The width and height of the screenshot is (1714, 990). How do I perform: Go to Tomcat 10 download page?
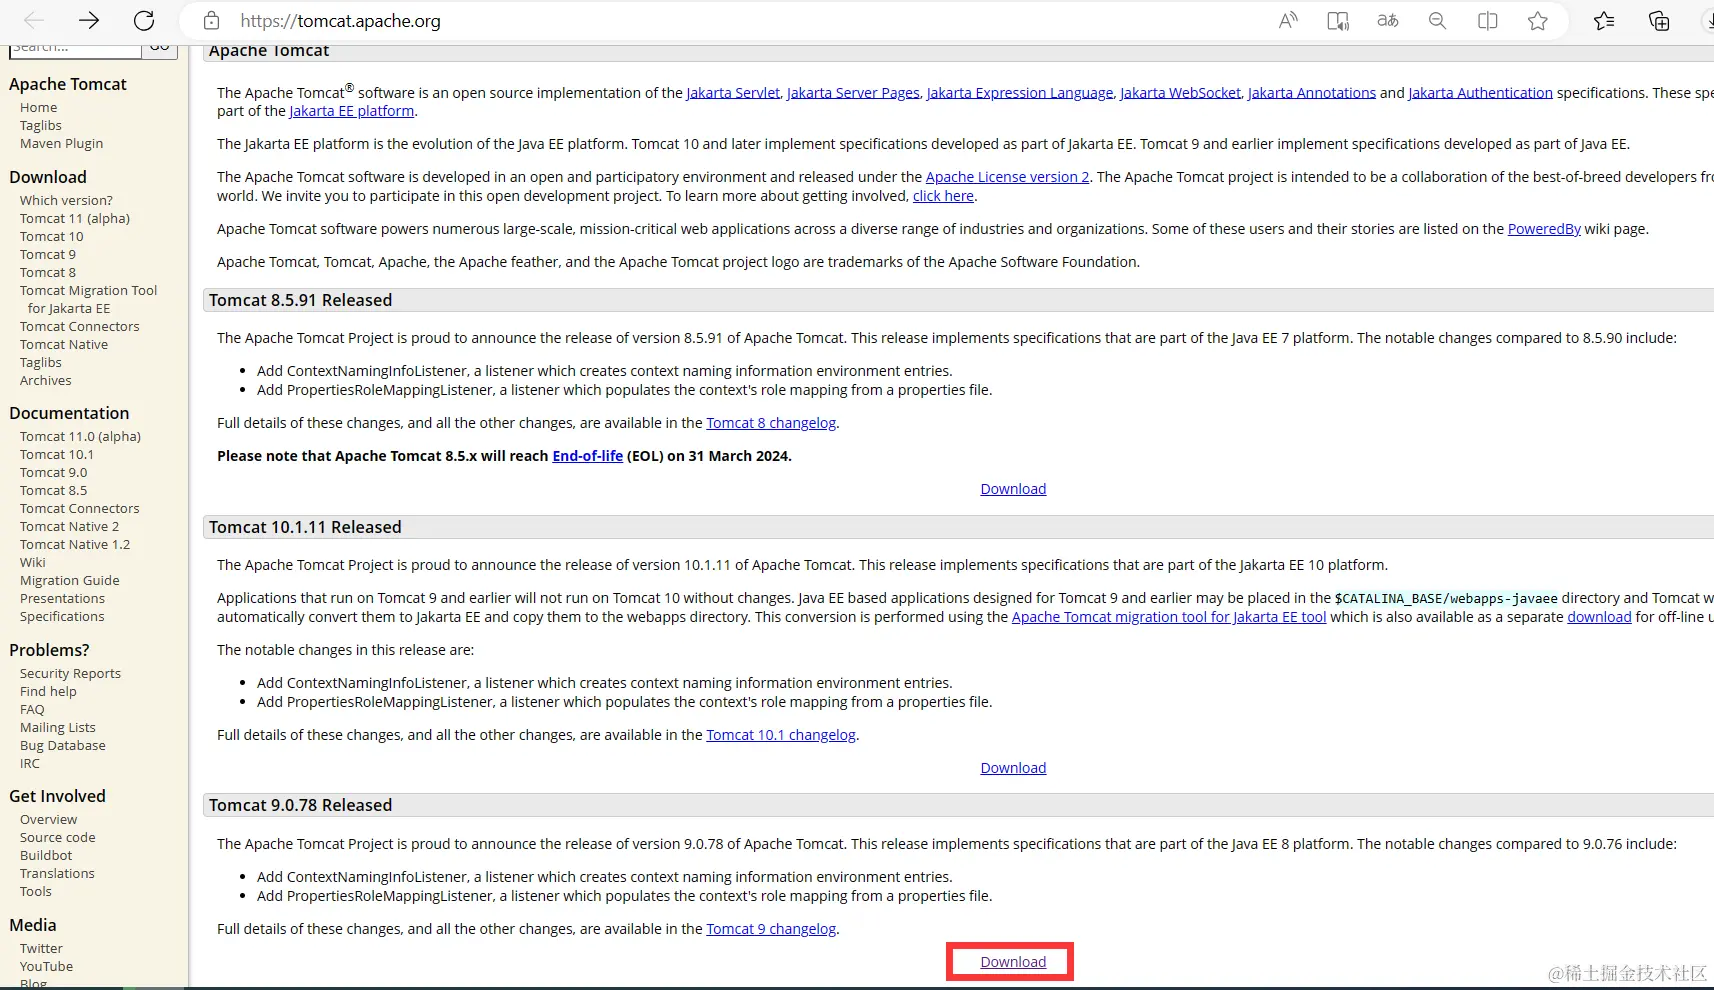click(52, 237)
